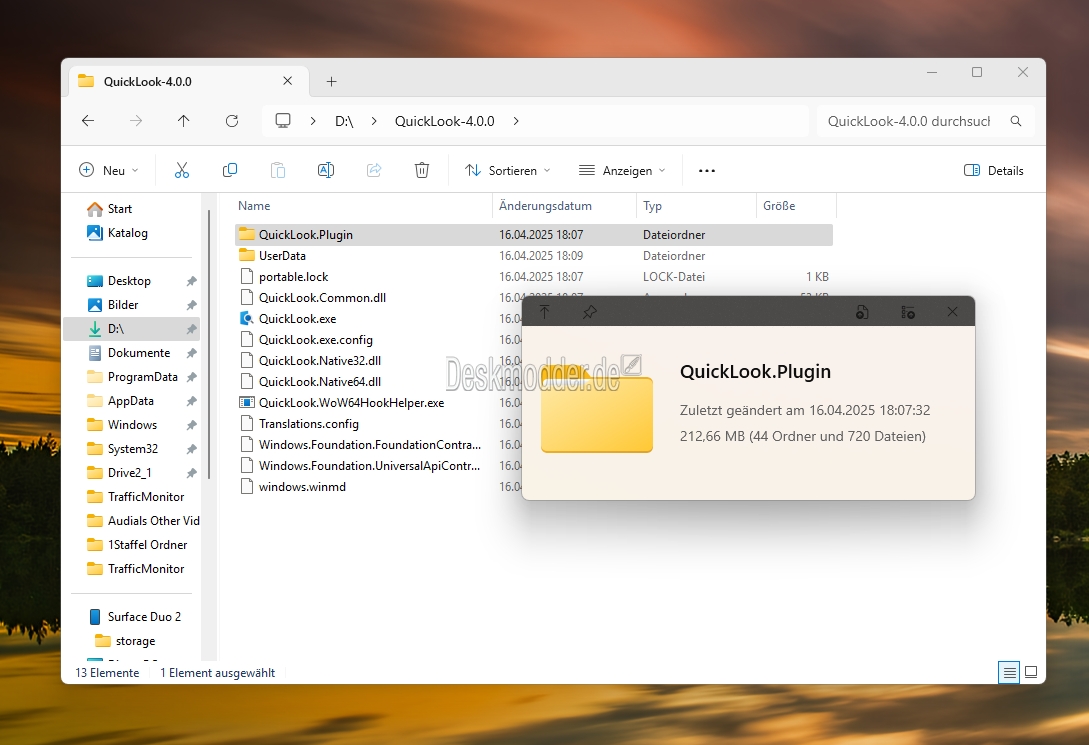Pin the QuickLook preview window

pyautogui.click(x=590, y=312)
